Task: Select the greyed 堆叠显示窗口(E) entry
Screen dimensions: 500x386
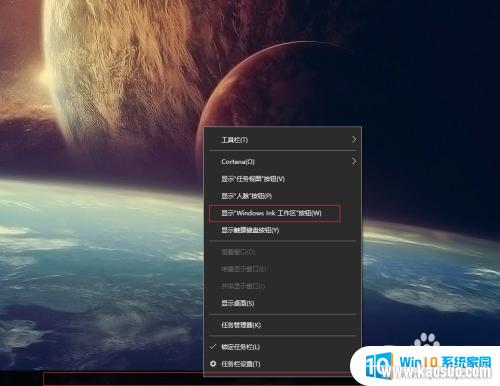Action: 283,269
